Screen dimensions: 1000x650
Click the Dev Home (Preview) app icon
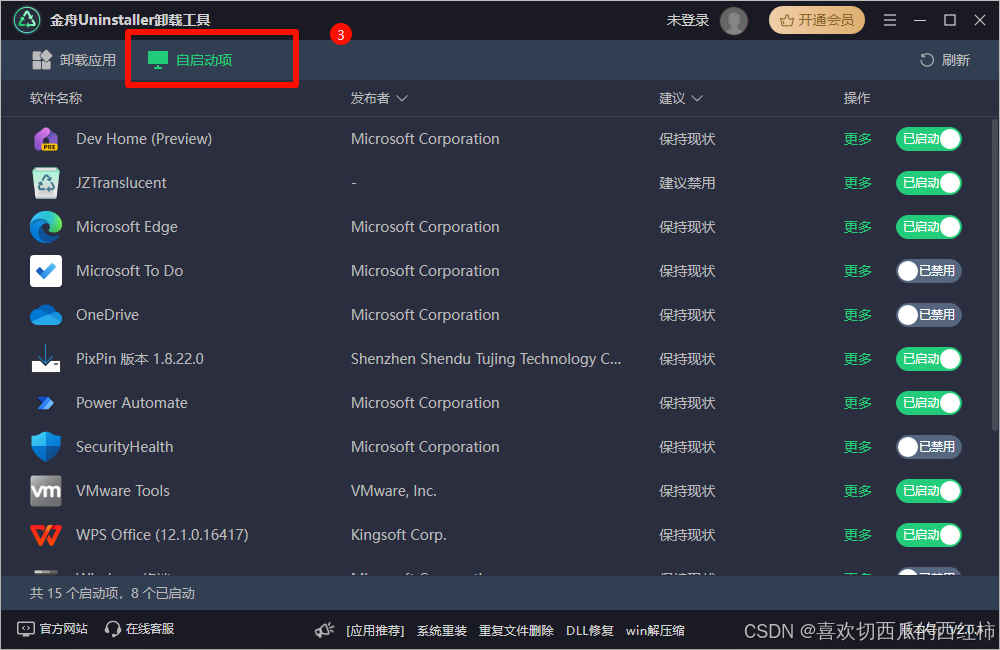click(x=46, y=139)
